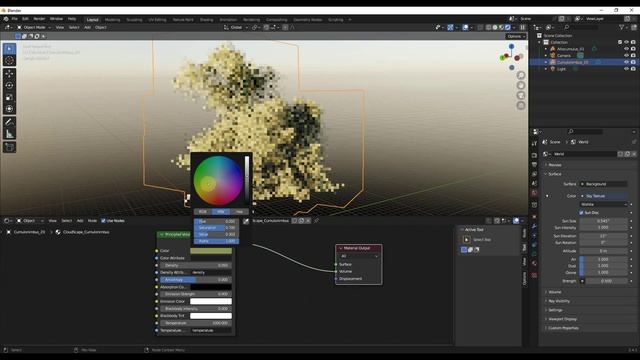Hide the Camera object in viewport
640x360 pixels.
click(626, 56)
